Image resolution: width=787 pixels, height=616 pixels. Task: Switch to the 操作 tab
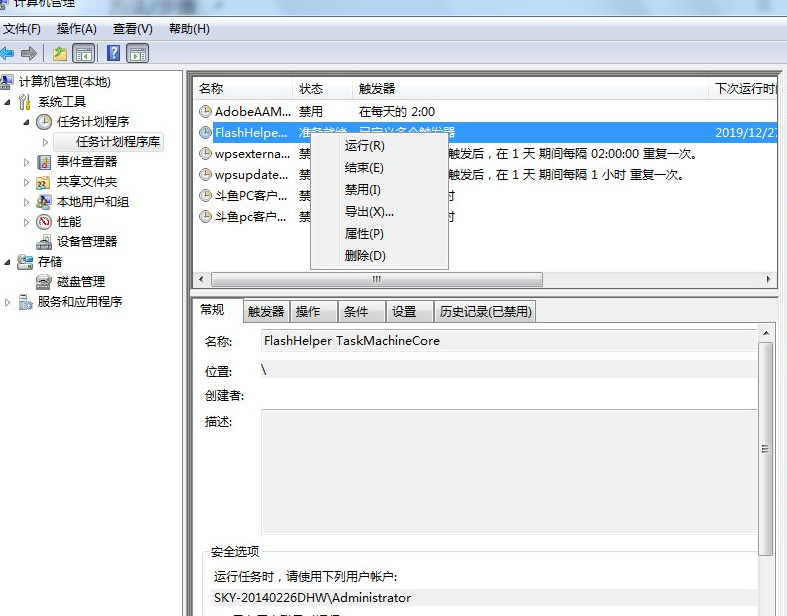point(313,312)
